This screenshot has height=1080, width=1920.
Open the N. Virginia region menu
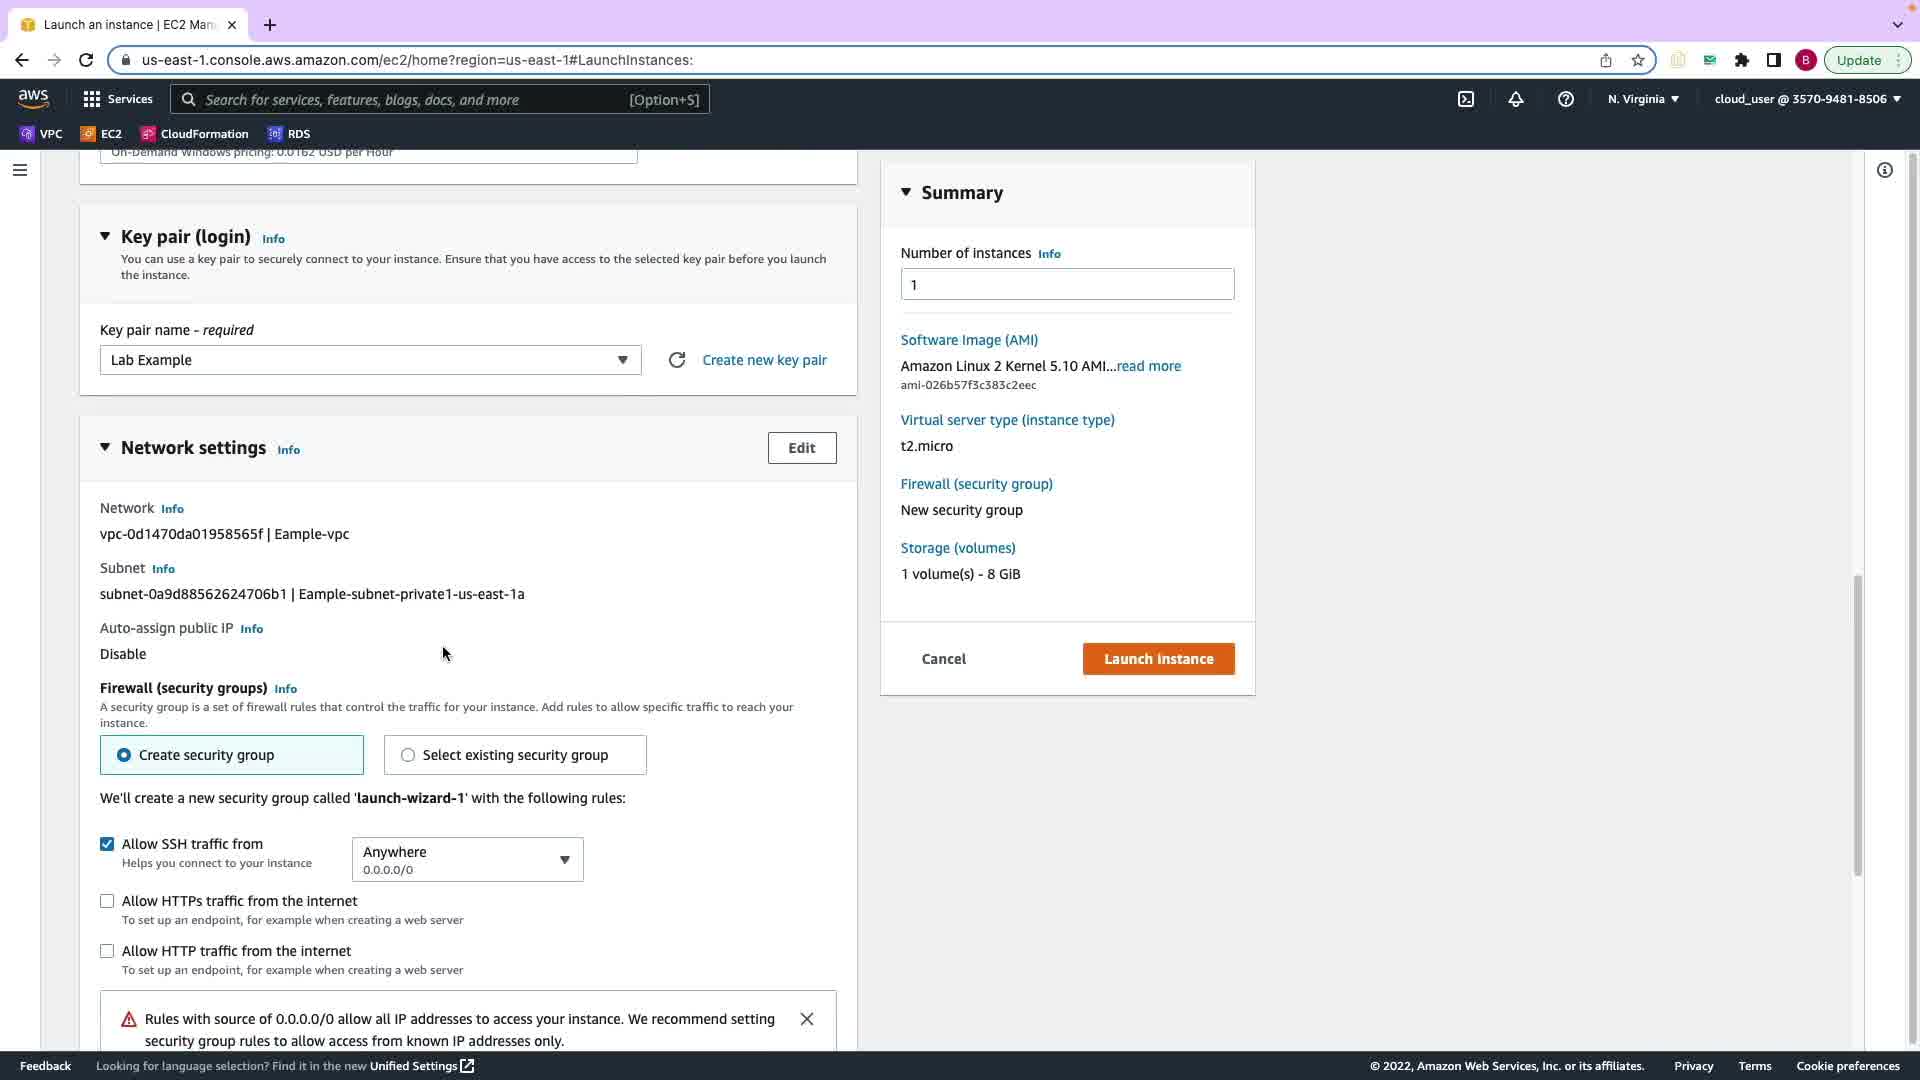1643,99
